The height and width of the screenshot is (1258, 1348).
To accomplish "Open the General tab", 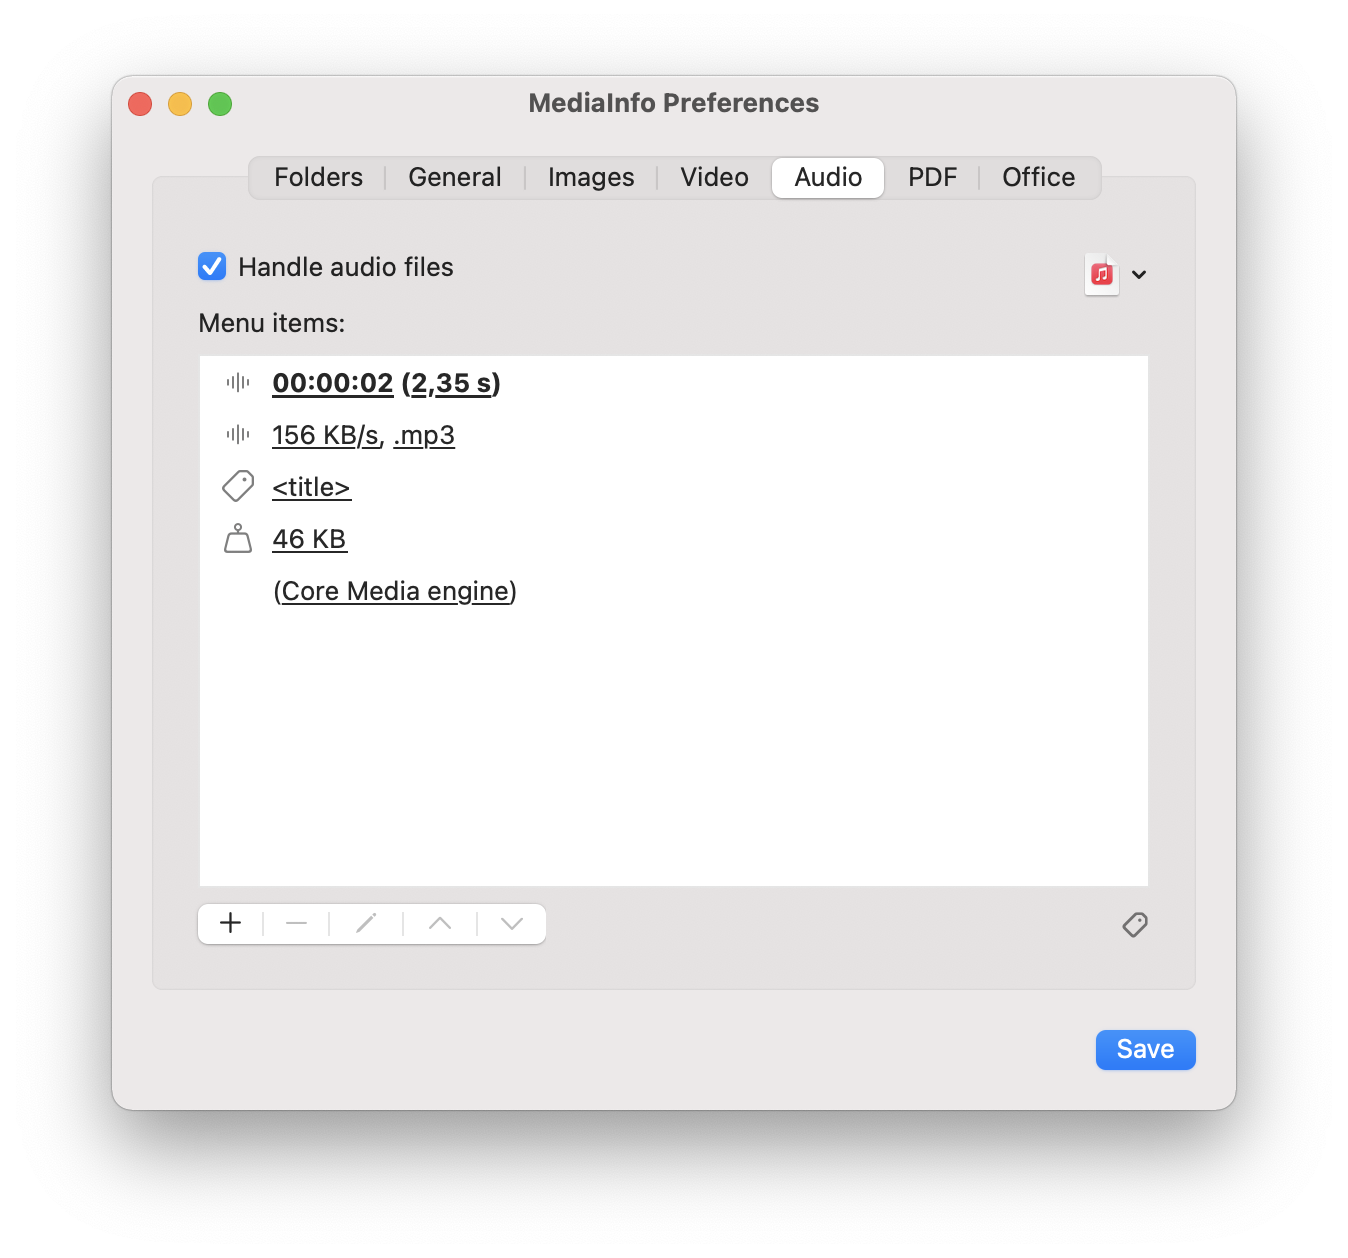I will [x=455, y=178].
